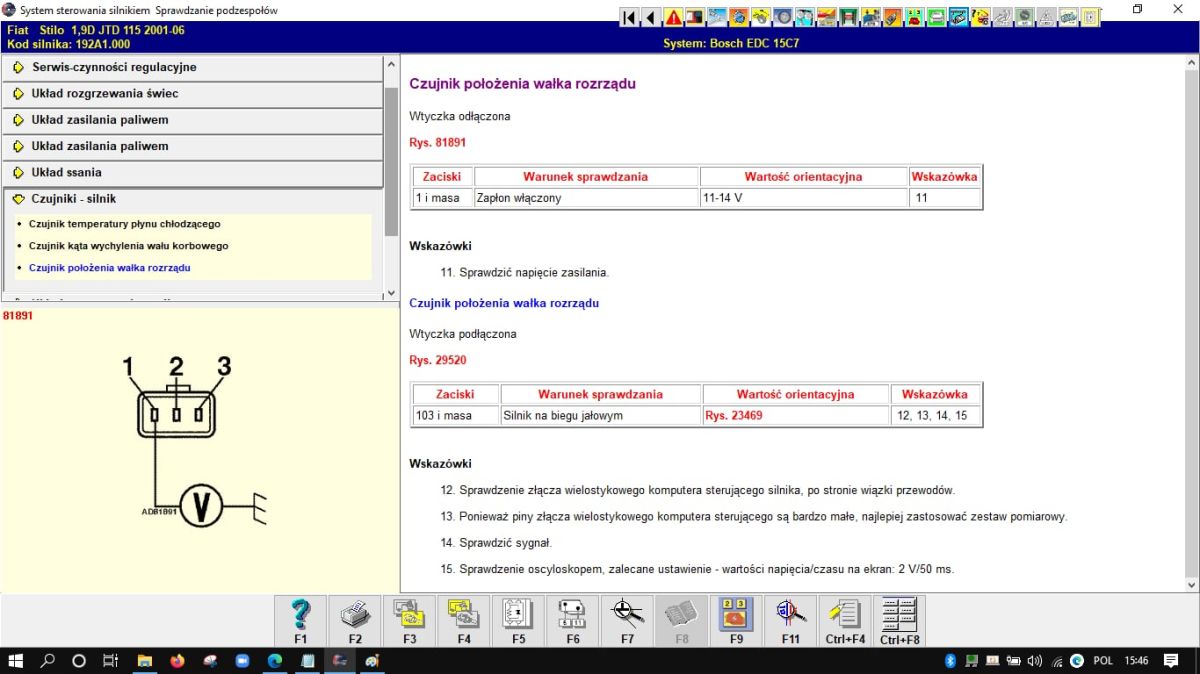
Task: Click the volume speaker tray icon
Action: [x=1035, y=661]
